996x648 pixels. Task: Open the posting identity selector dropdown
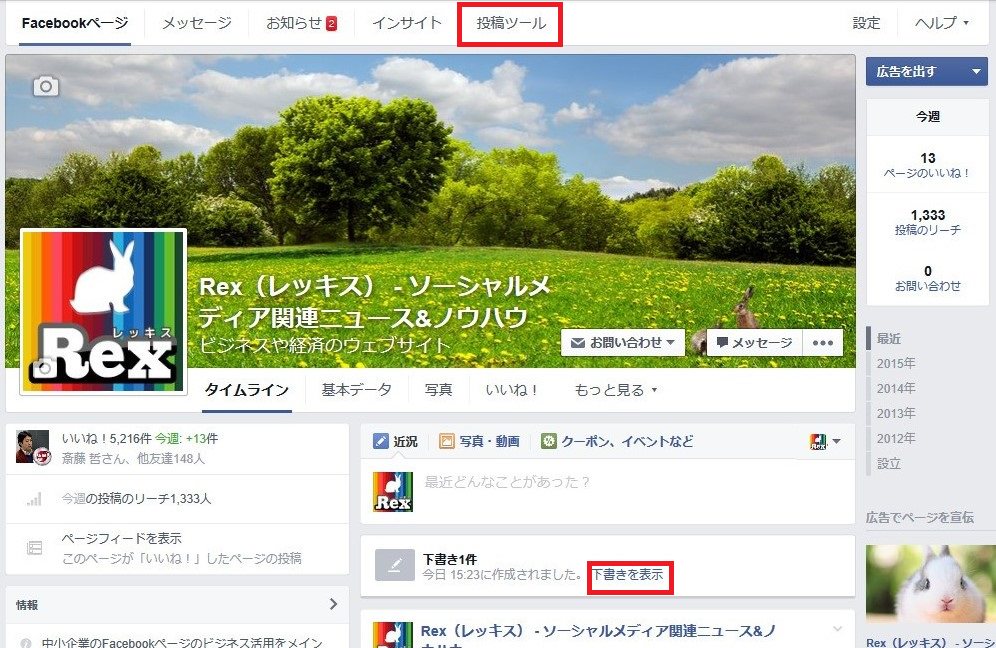(x=826, y=442)
